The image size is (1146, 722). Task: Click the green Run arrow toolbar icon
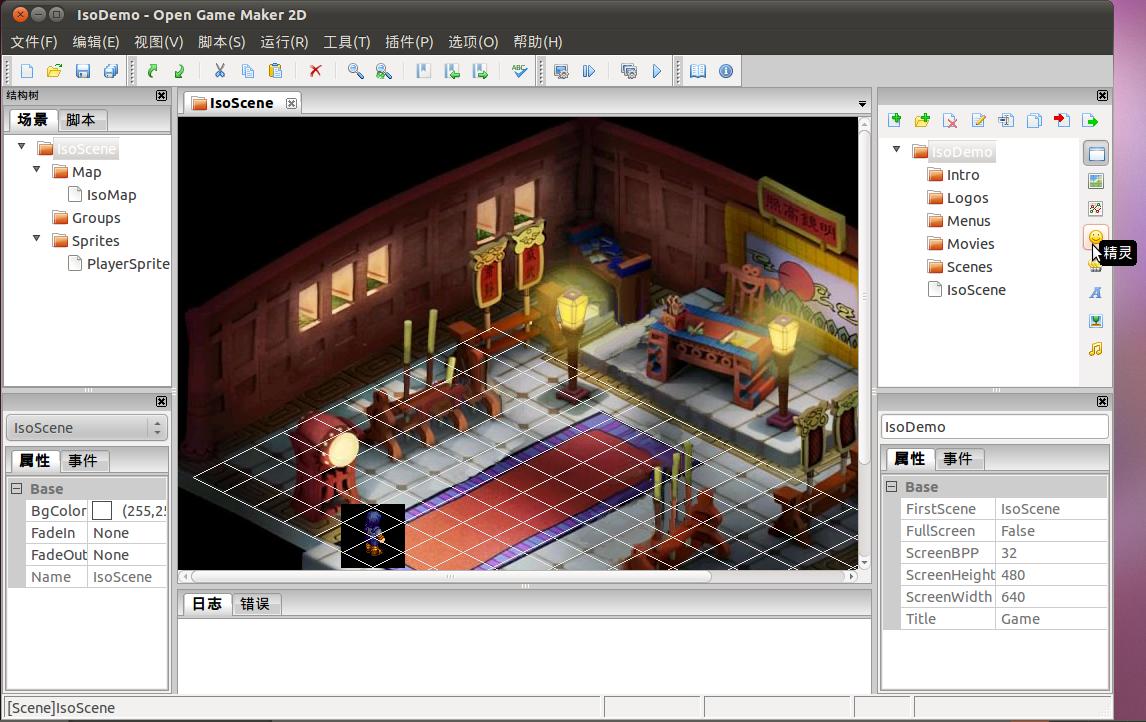[x=657, y=71]
